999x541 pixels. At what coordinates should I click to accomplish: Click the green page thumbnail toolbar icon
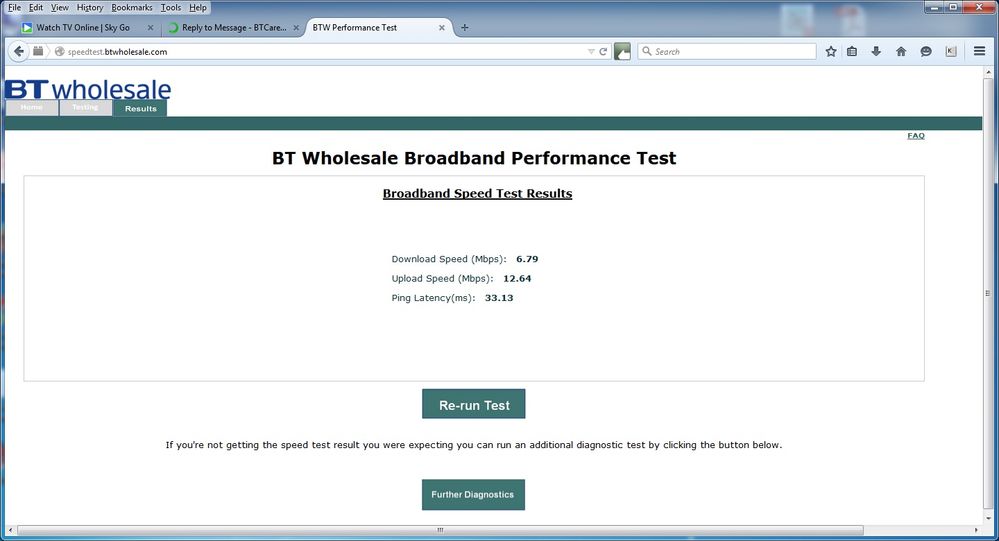point(622,52)
